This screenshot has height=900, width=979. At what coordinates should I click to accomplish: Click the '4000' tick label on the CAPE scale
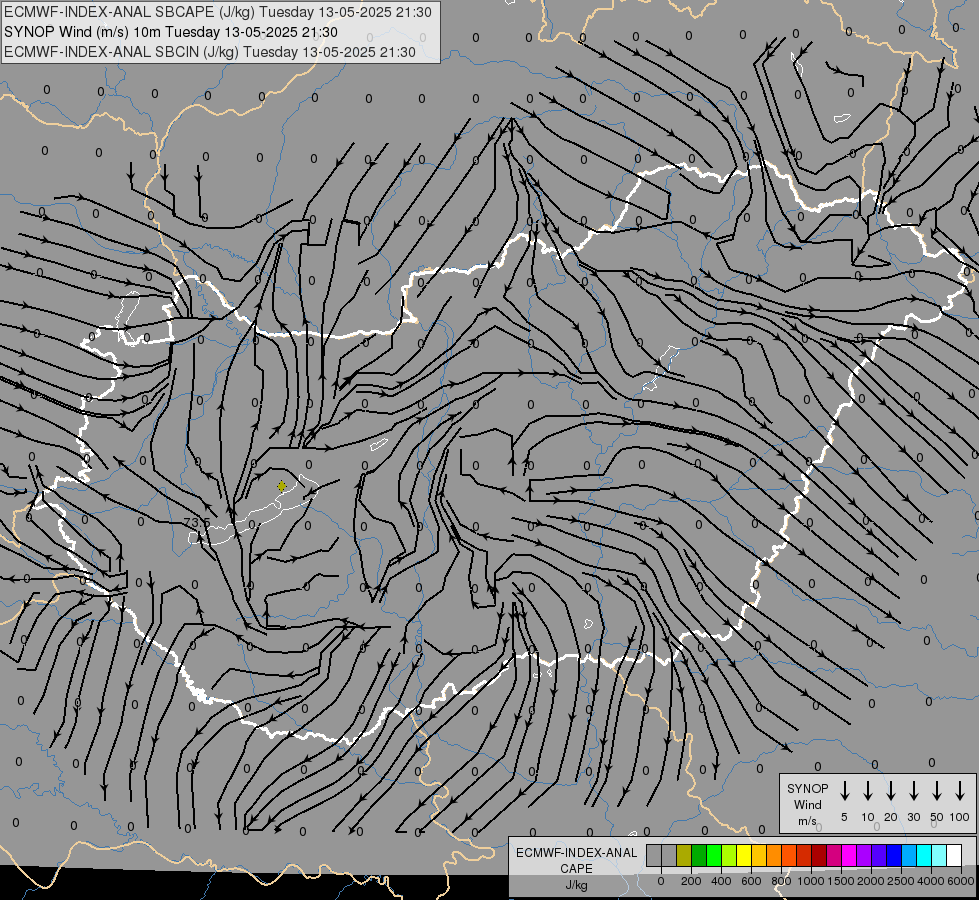[931, 881]
